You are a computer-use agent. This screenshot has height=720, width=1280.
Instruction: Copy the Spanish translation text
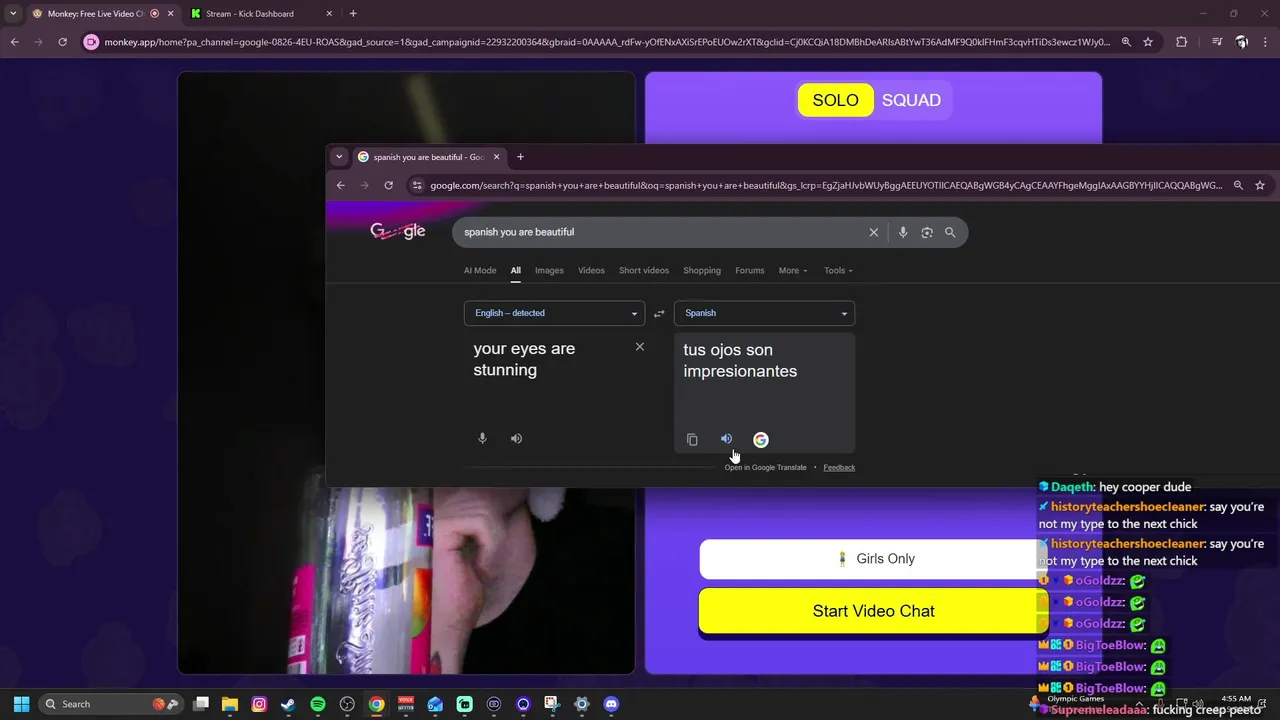[x=692, y=439]
